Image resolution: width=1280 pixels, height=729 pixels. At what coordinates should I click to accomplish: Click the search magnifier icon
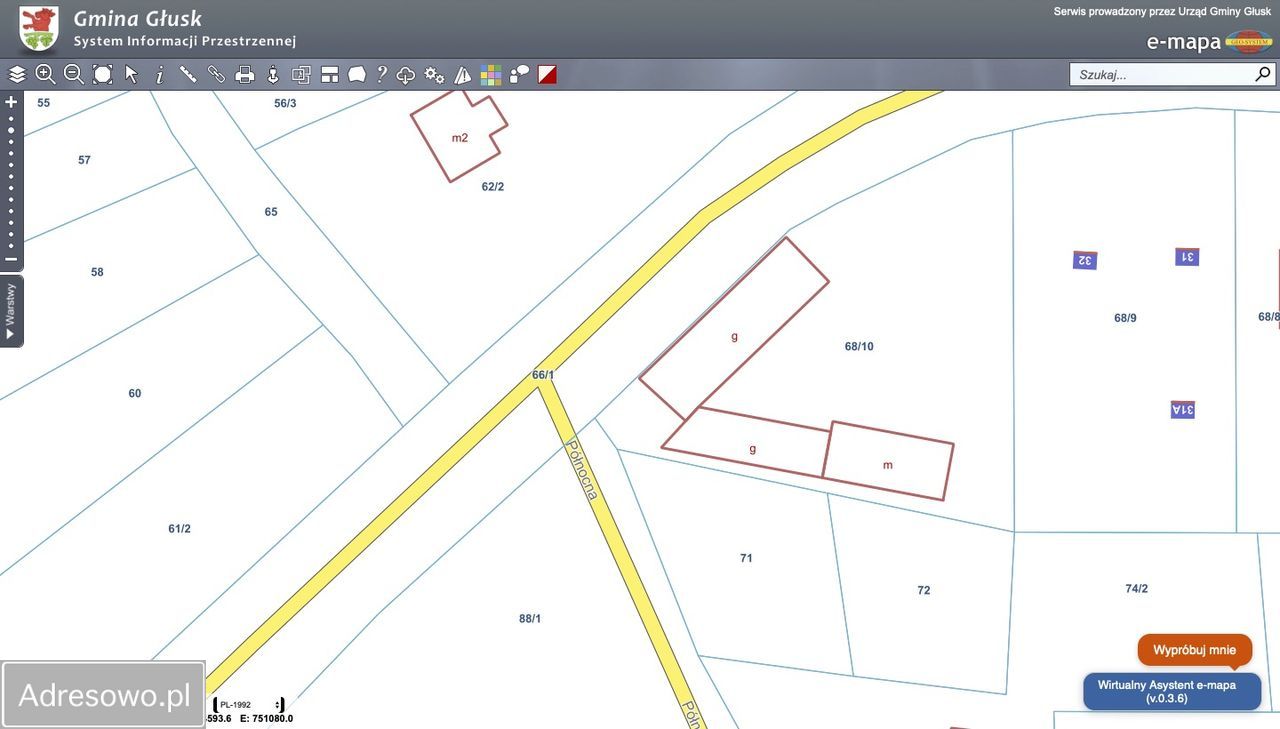click(1263, 74)
